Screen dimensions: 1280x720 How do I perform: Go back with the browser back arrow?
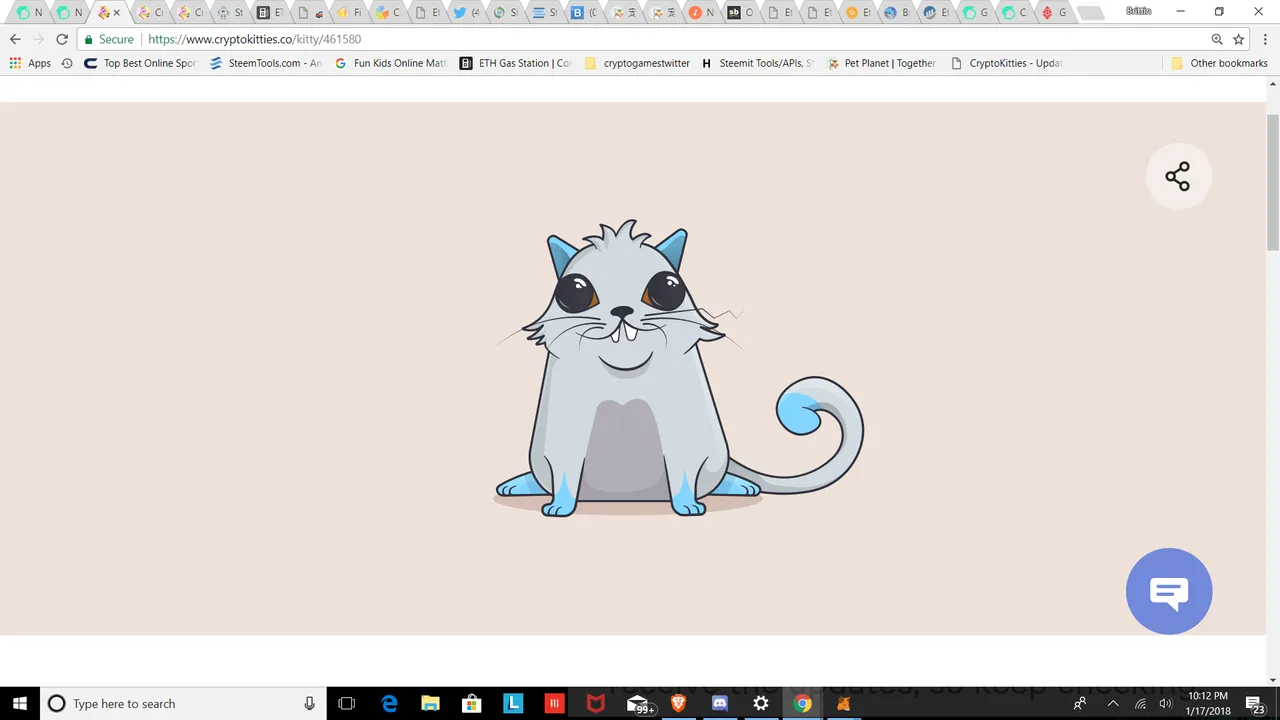tap(15, 39)
